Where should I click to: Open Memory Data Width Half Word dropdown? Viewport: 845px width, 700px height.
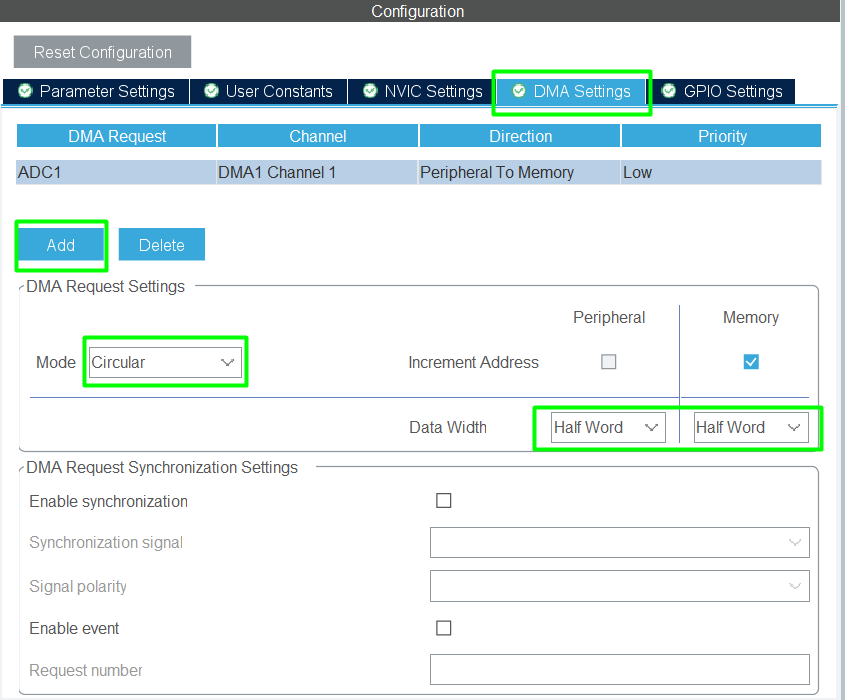click(750, 427)
